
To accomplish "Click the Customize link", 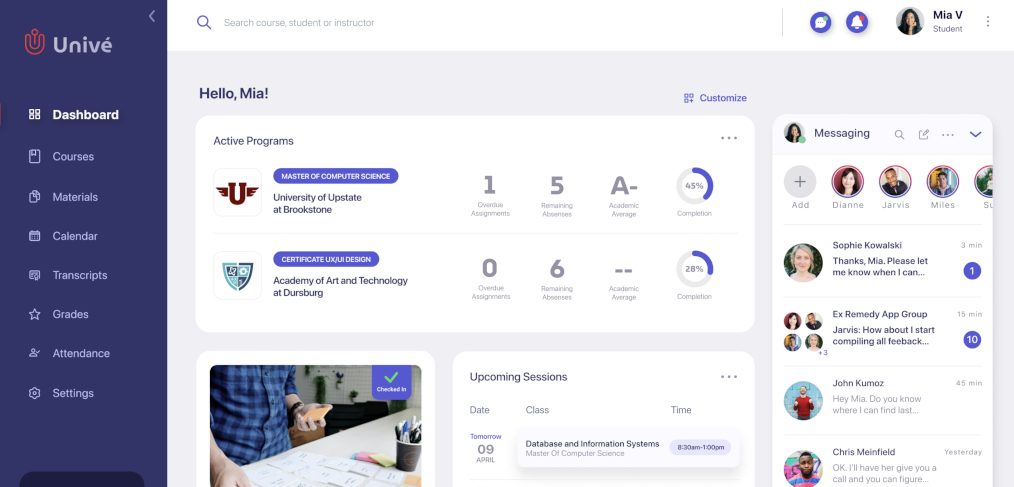I will pos(715,98).
